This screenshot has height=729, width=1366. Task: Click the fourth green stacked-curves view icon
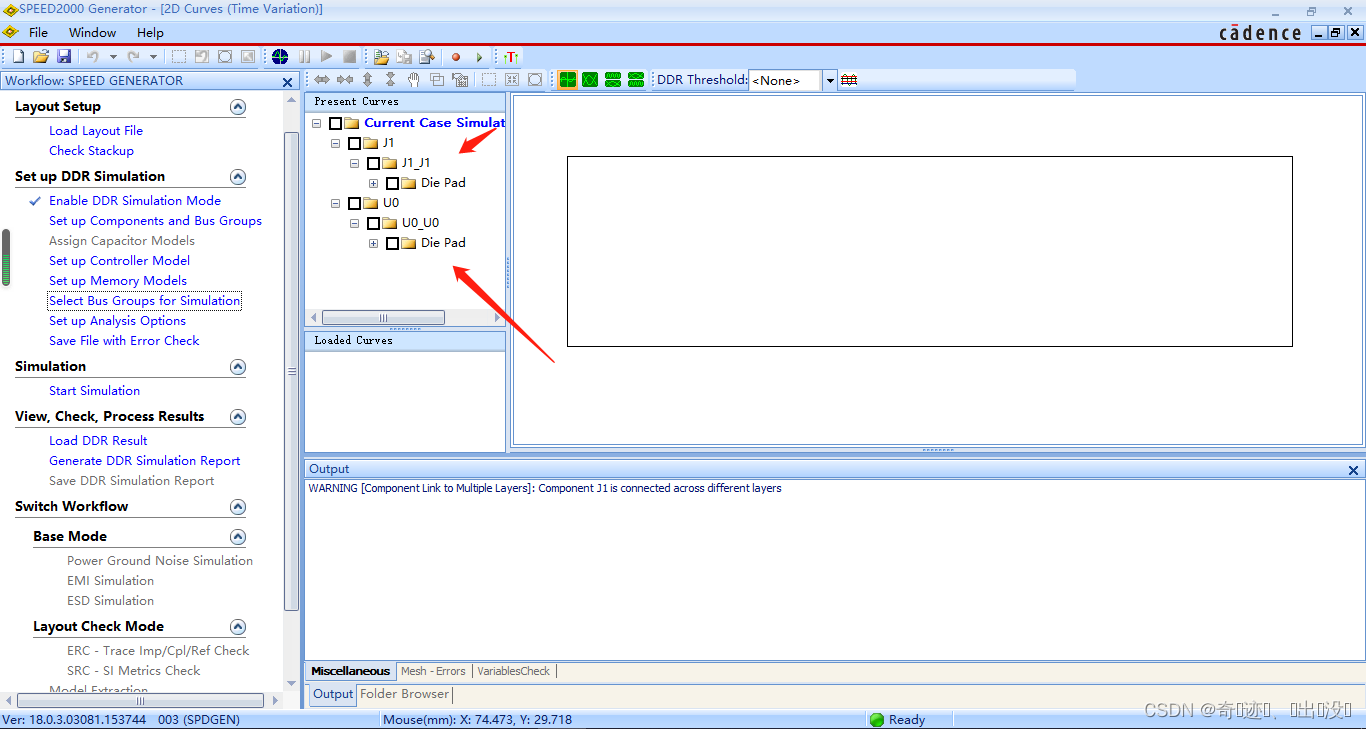636,80
